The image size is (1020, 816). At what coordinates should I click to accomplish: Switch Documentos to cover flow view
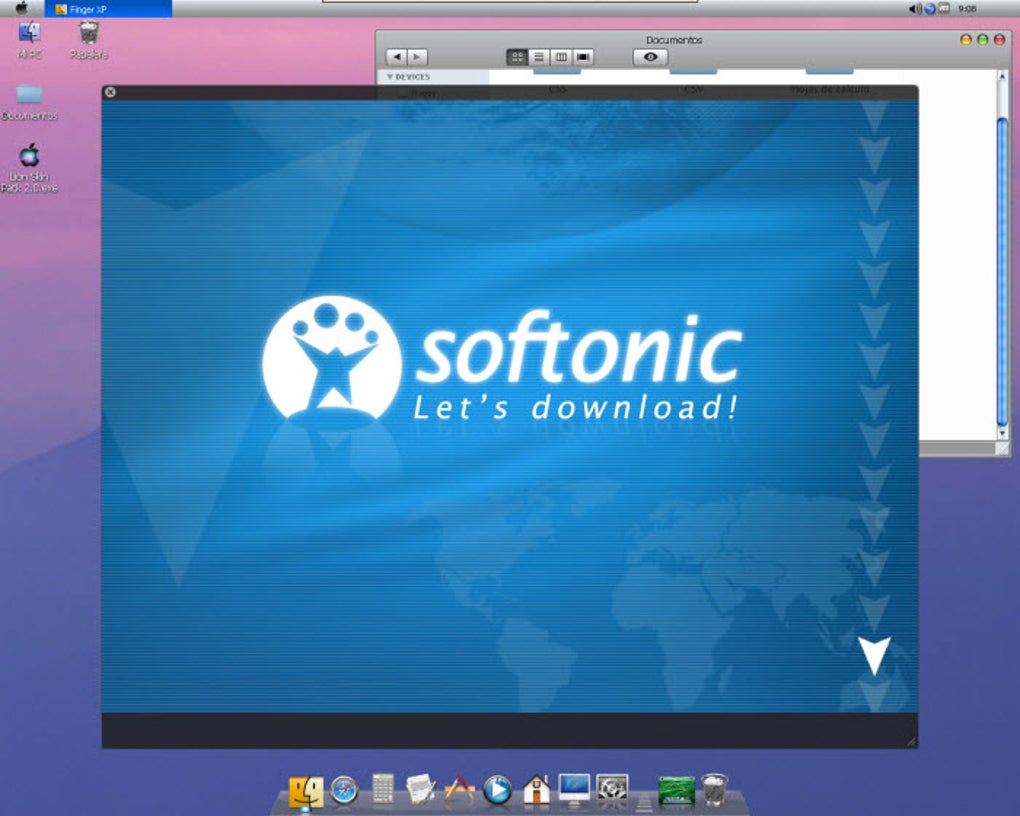click(583, 57)
